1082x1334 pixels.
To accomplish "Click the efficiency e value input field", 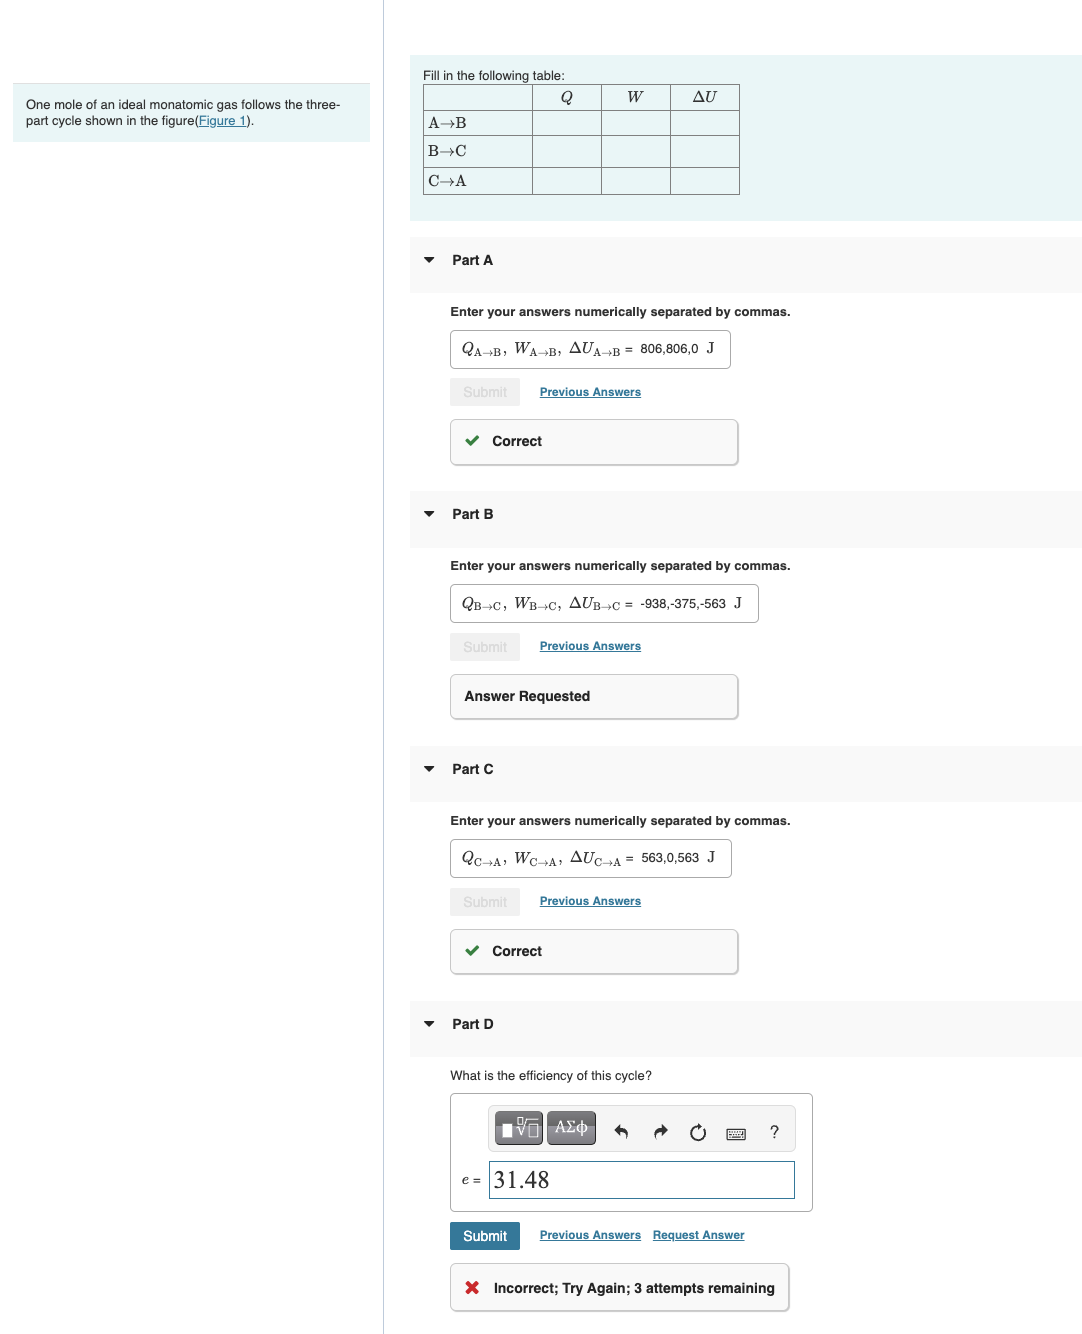I will 641,1180.
